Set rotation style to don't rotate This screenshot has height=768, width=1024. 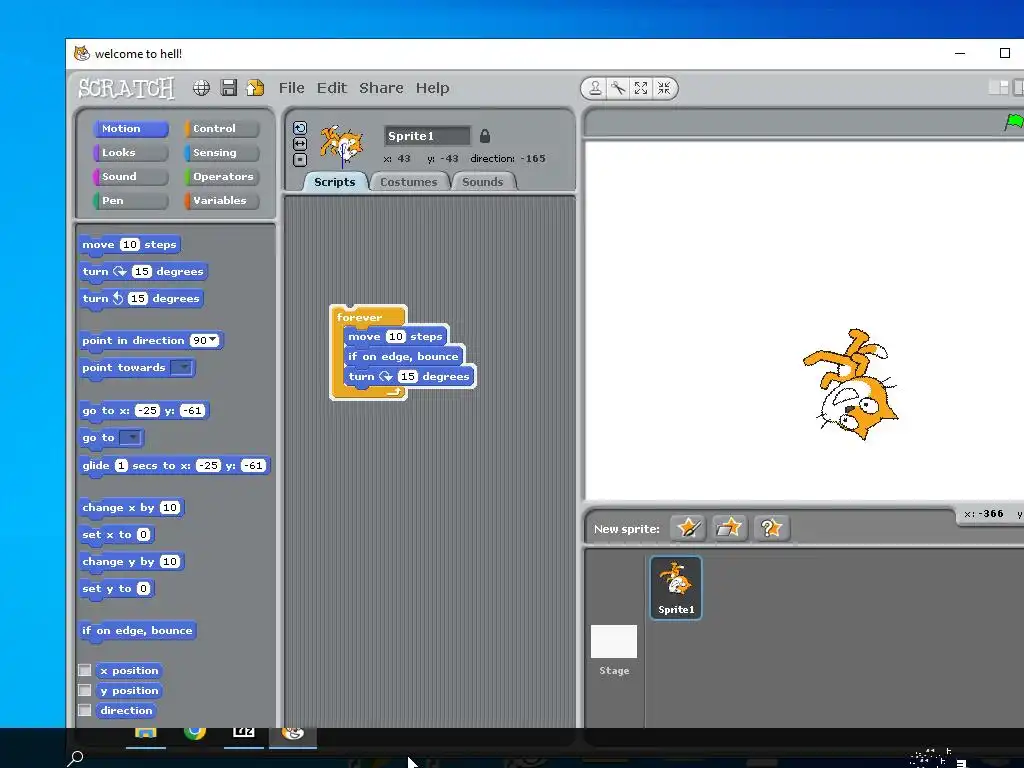[300, 159]
